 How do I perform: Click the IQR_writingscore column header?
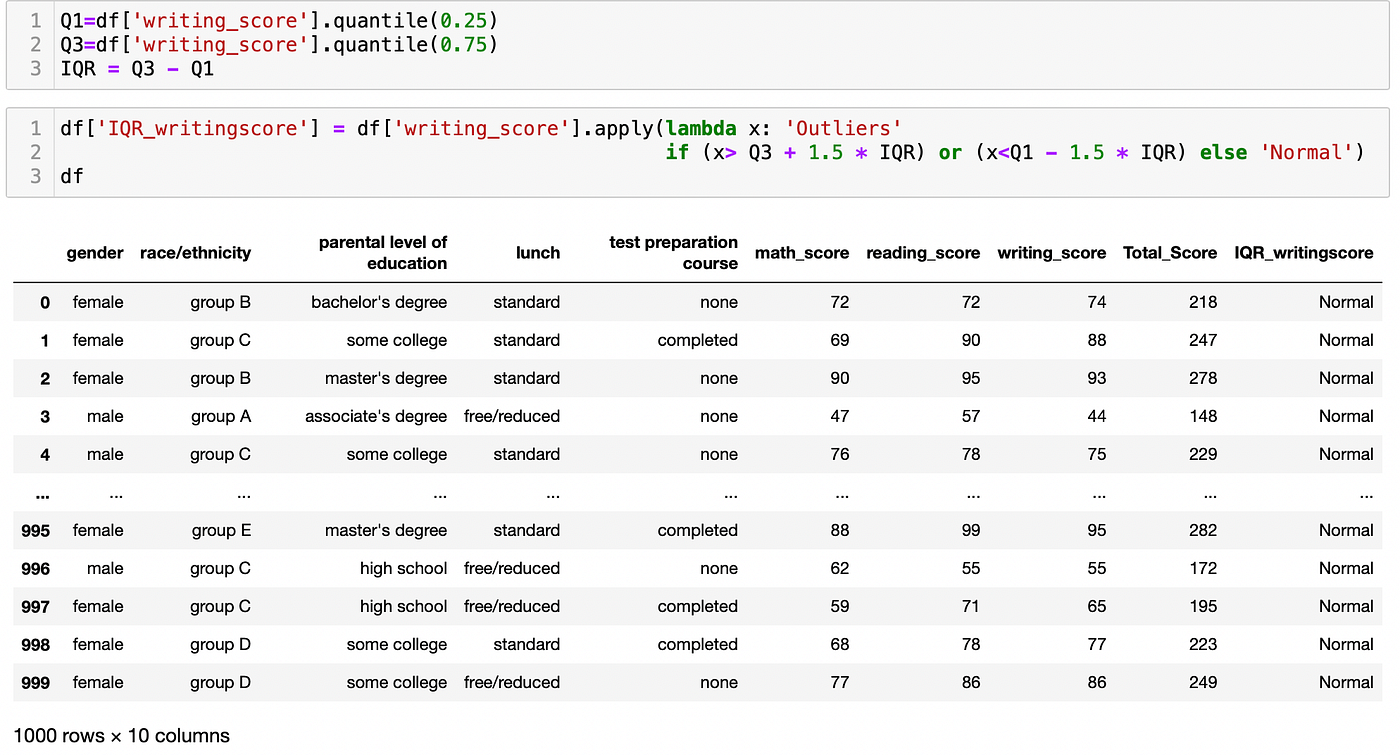pyautogui.click(x=1303, y=253)
